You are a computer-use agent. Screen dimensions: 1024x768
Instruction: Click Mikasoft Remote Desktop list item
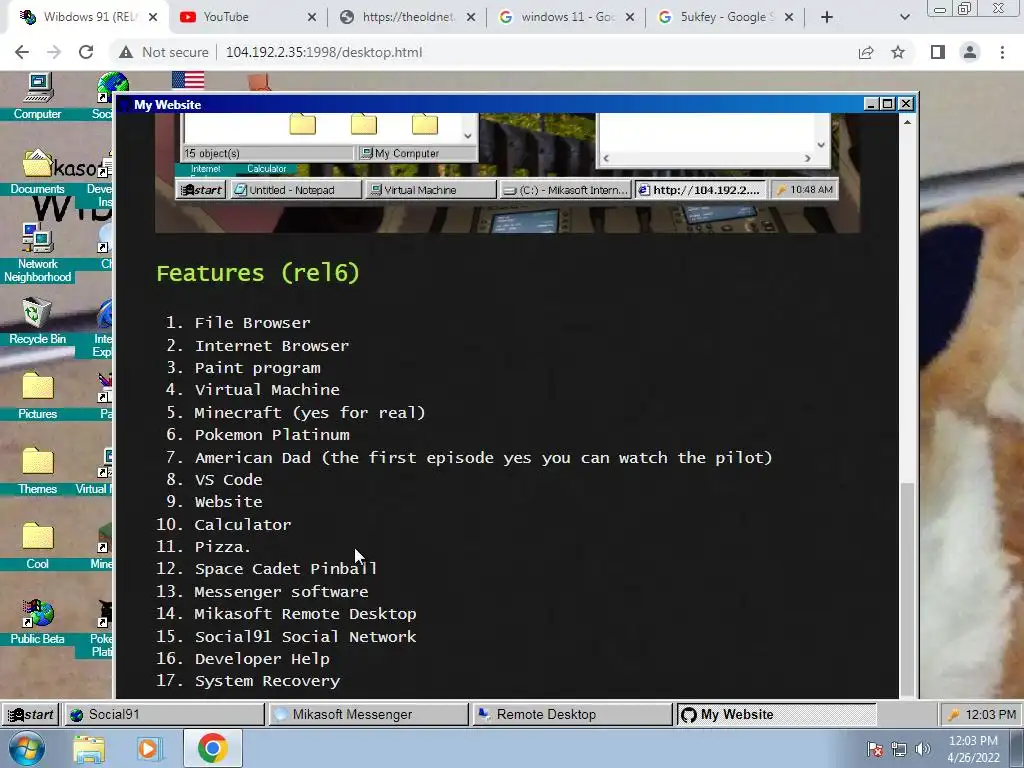tap(305, 614)
